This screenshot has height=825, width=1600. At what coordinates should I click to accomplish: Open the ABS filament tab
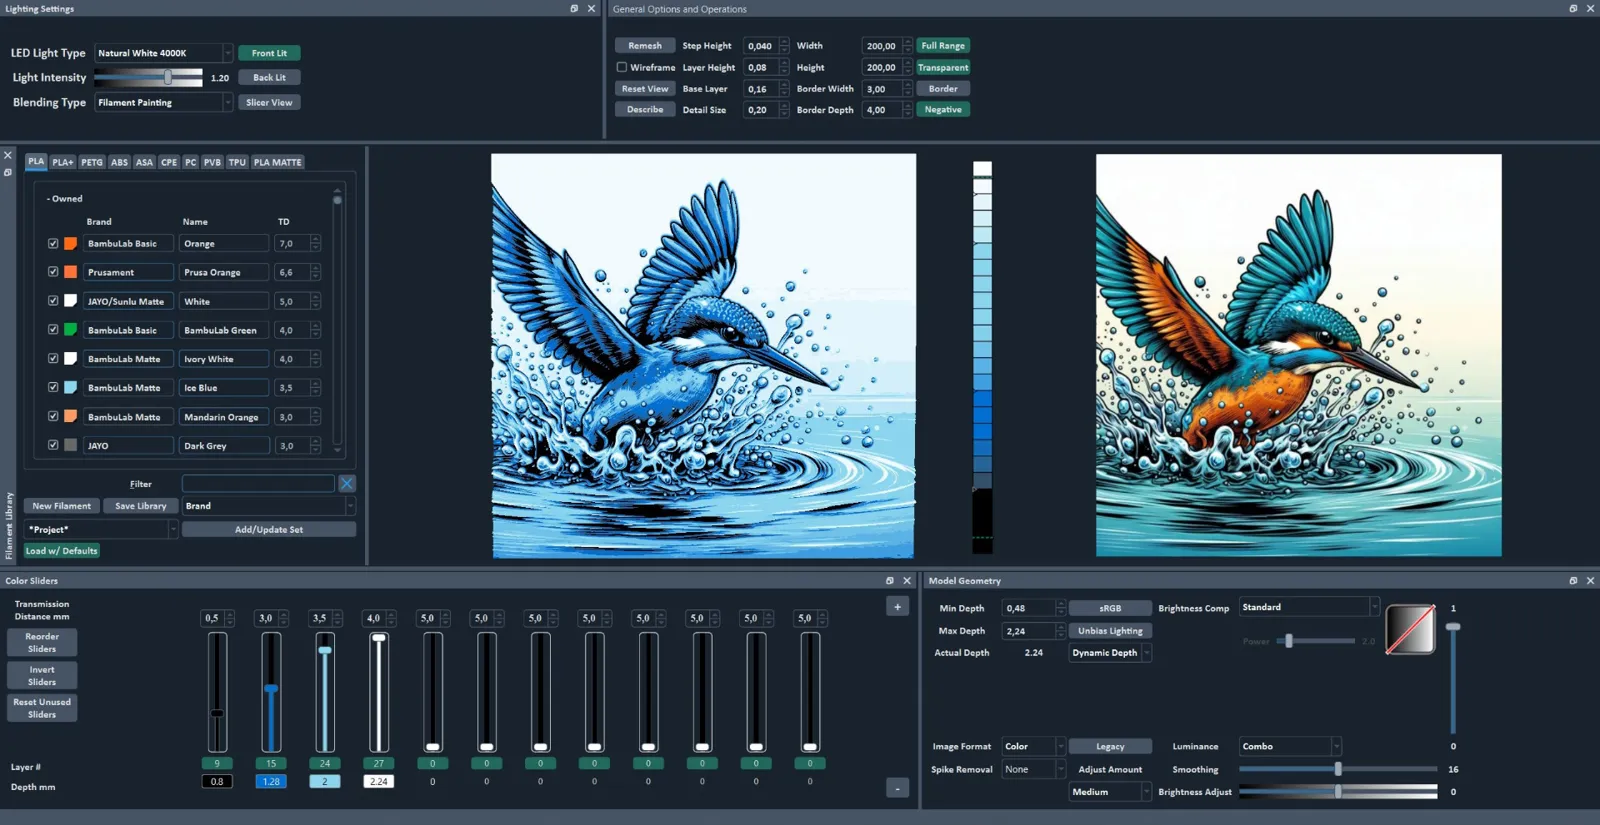tap(120, 162)
